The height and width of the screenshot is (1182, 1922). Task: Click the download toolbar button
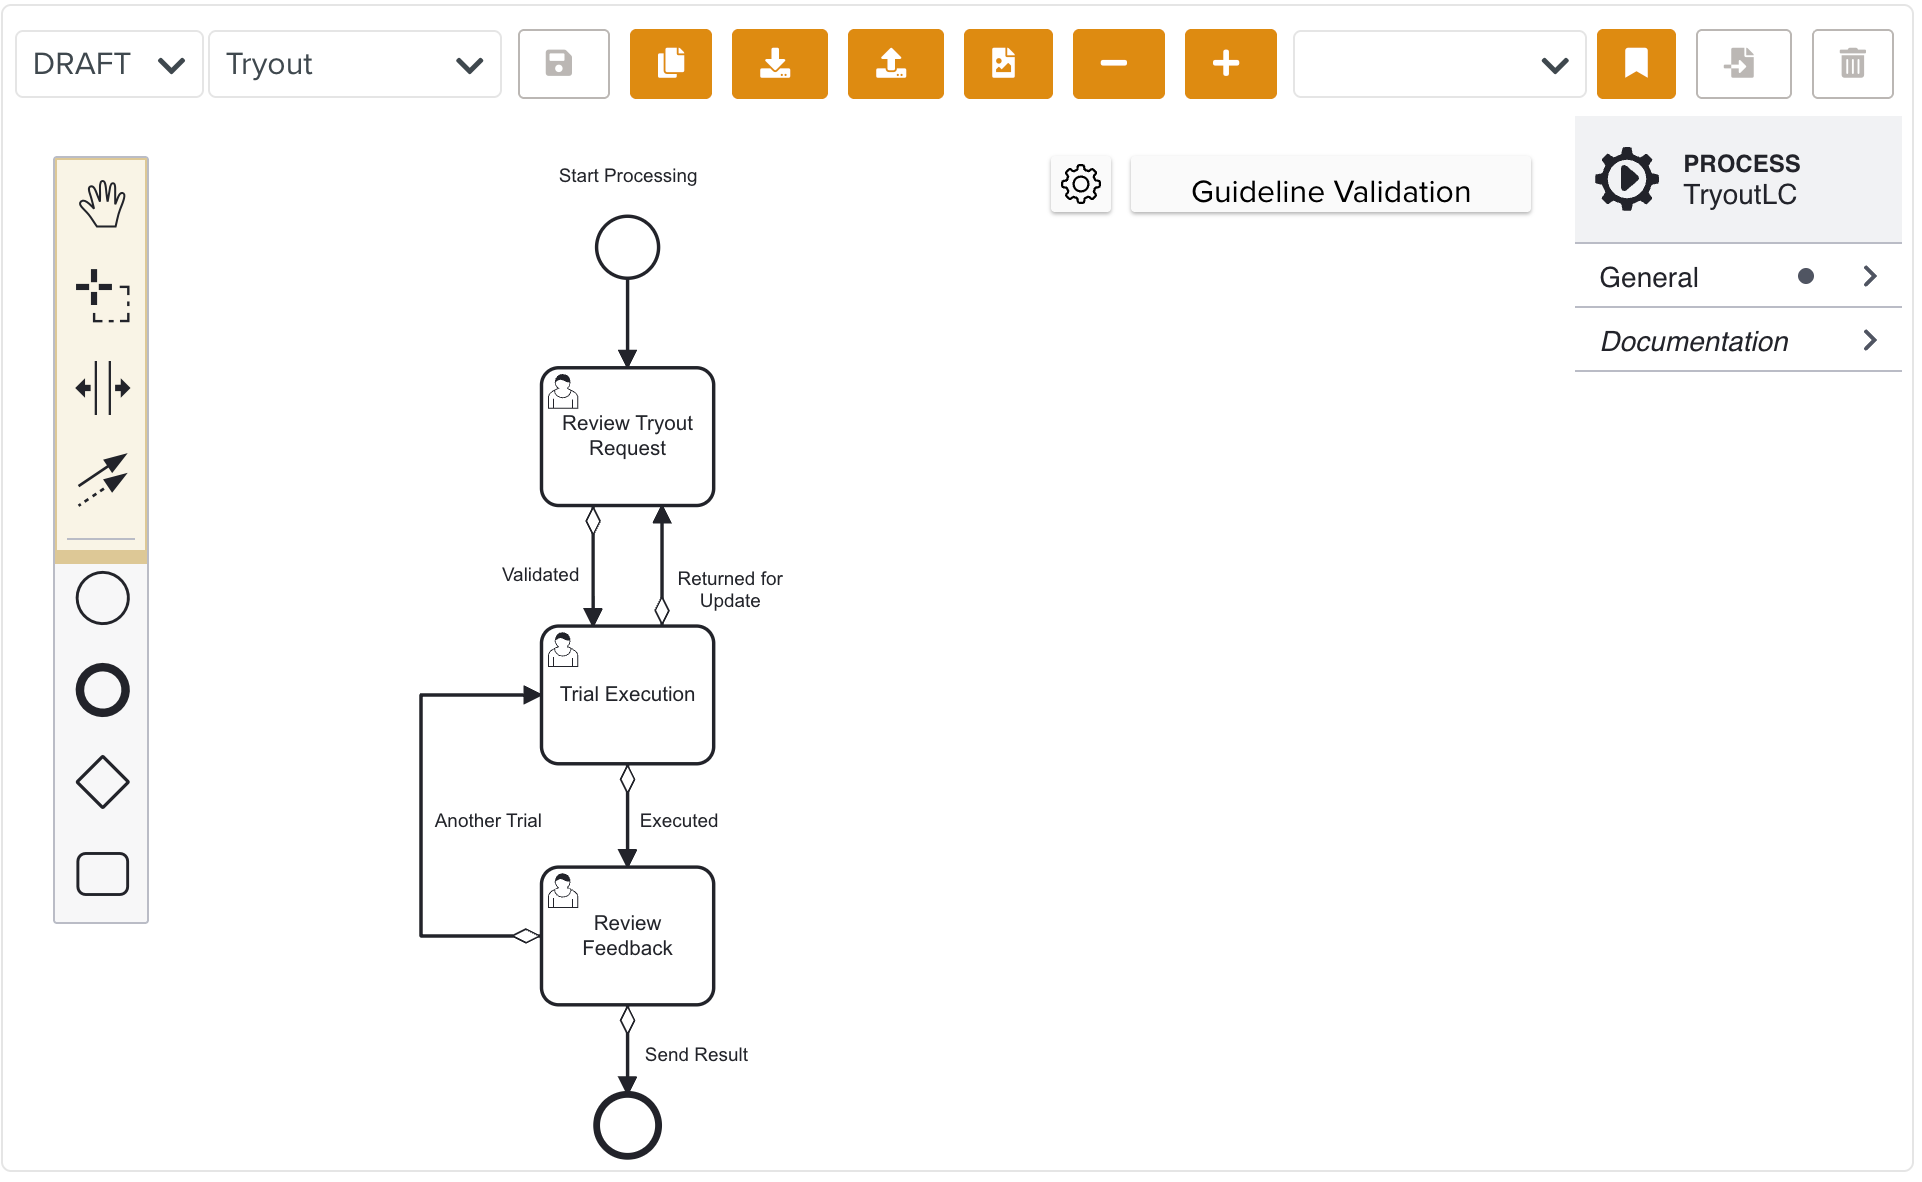pos(779,64)
